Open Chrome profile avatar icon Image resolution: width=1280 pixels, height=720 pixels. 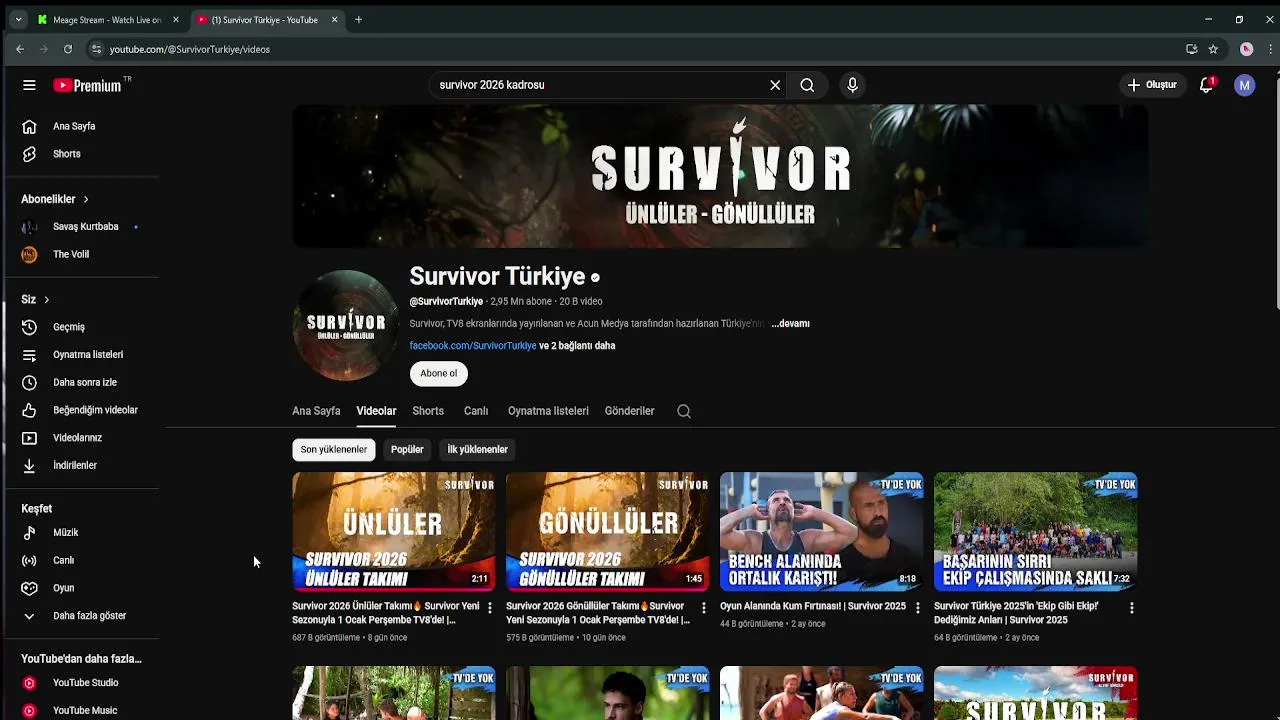[x=1246, y=49]
